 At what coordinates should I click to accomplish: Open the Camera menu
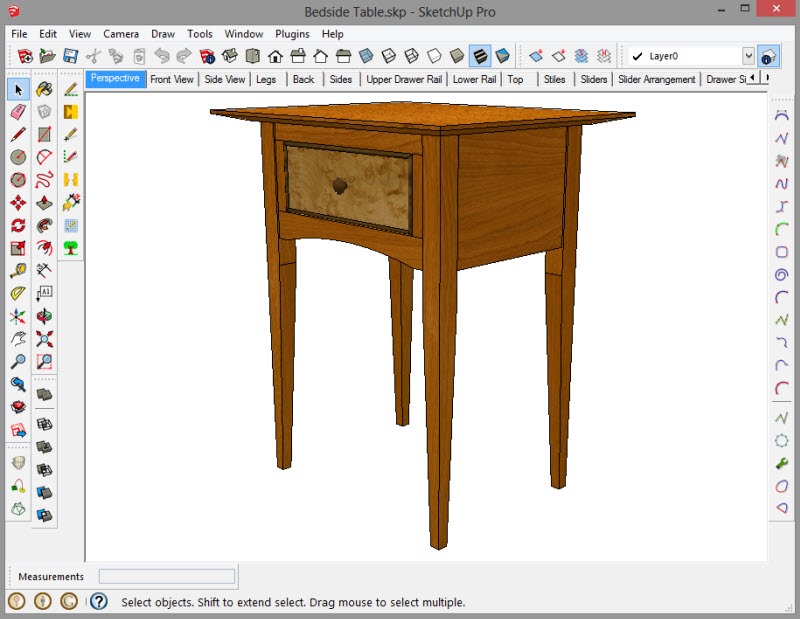121,34
